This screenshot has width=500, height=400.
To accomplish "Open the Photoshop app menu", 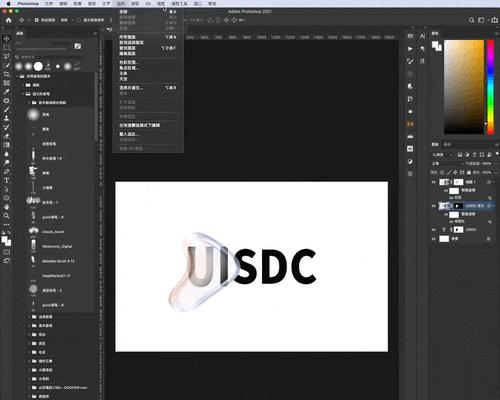I will click(x=28, y=4).
